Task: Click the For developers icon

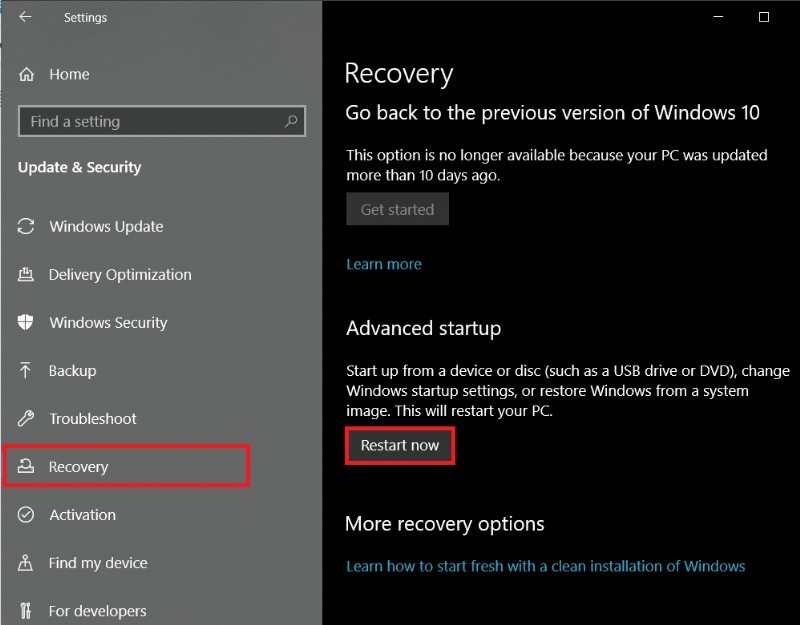Action: click(27, 611)
